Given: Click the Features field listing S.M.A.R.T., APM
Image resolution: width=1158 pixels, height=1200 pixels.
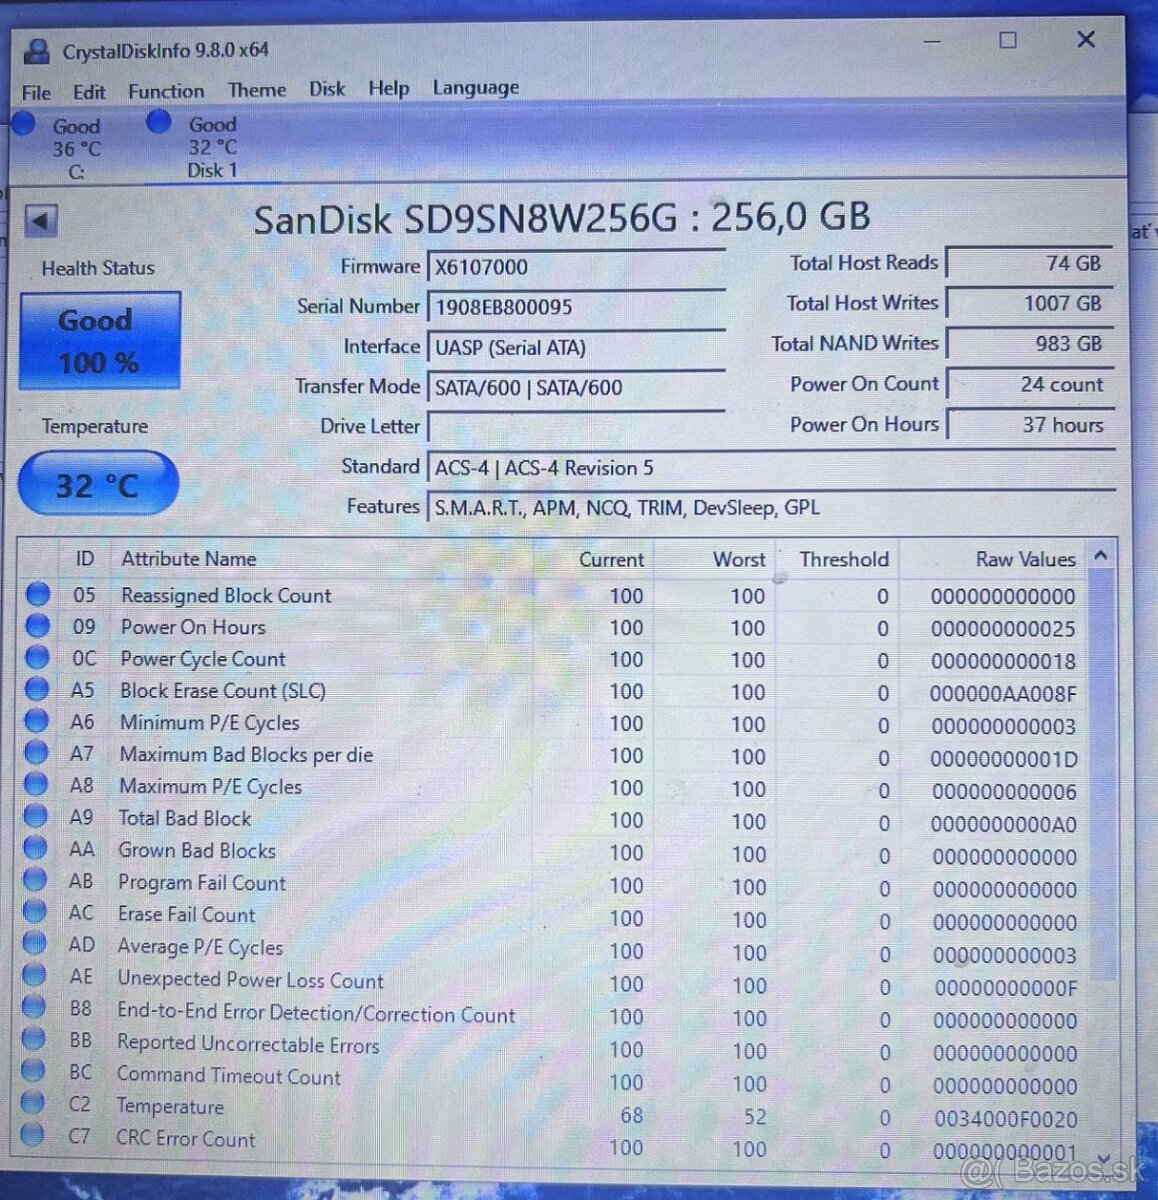Looking at the screenshot, I should 771,507.
